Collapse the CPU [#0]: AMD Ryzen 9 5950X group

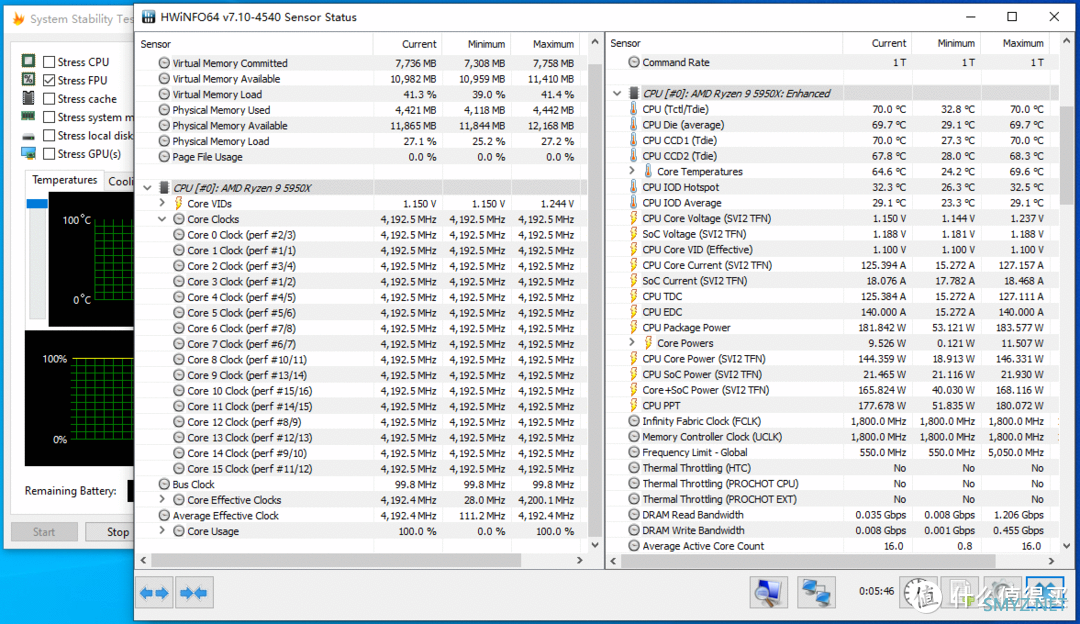click(x=147, y=187)
